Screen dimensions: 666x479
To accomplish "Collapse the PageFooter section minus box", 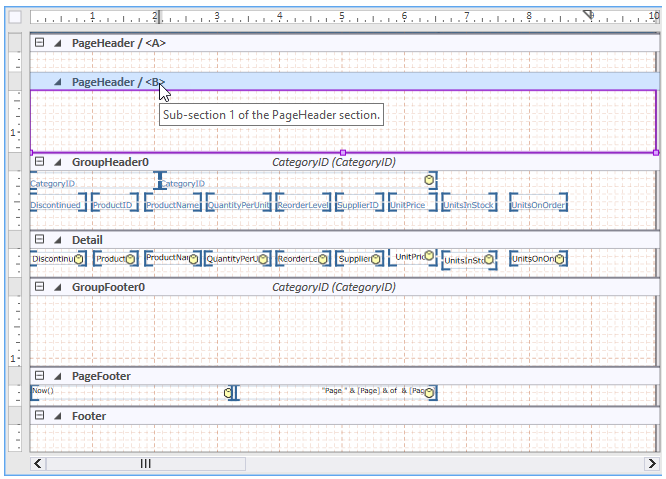I will (x=39, y=376).
